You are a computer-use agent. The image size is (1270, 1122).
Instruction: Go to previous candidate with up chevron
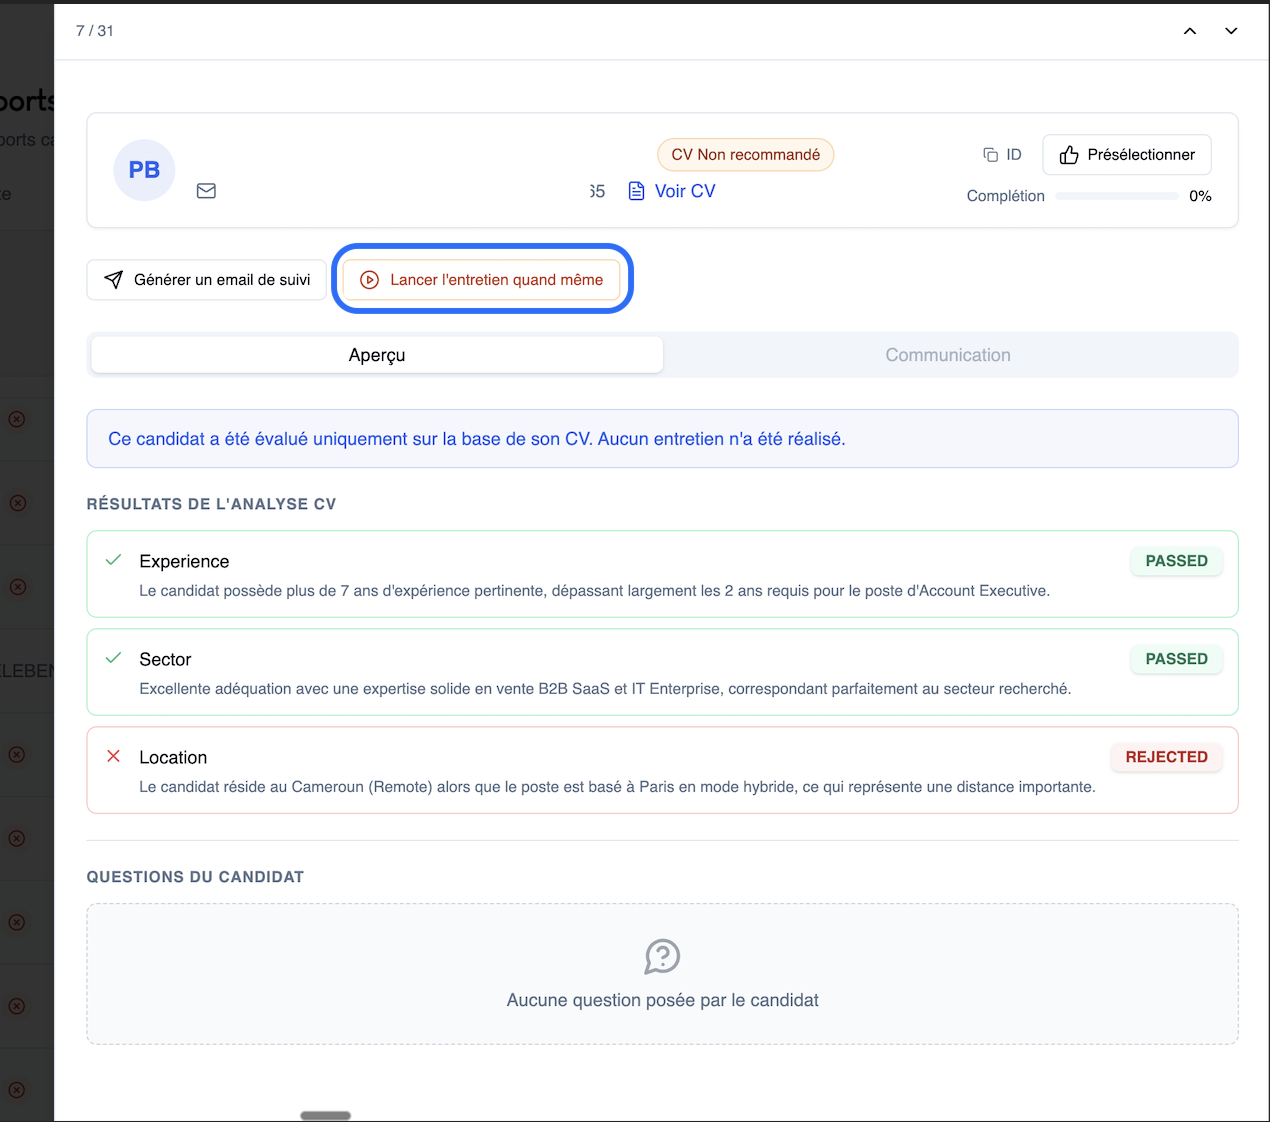[1190, 31]
